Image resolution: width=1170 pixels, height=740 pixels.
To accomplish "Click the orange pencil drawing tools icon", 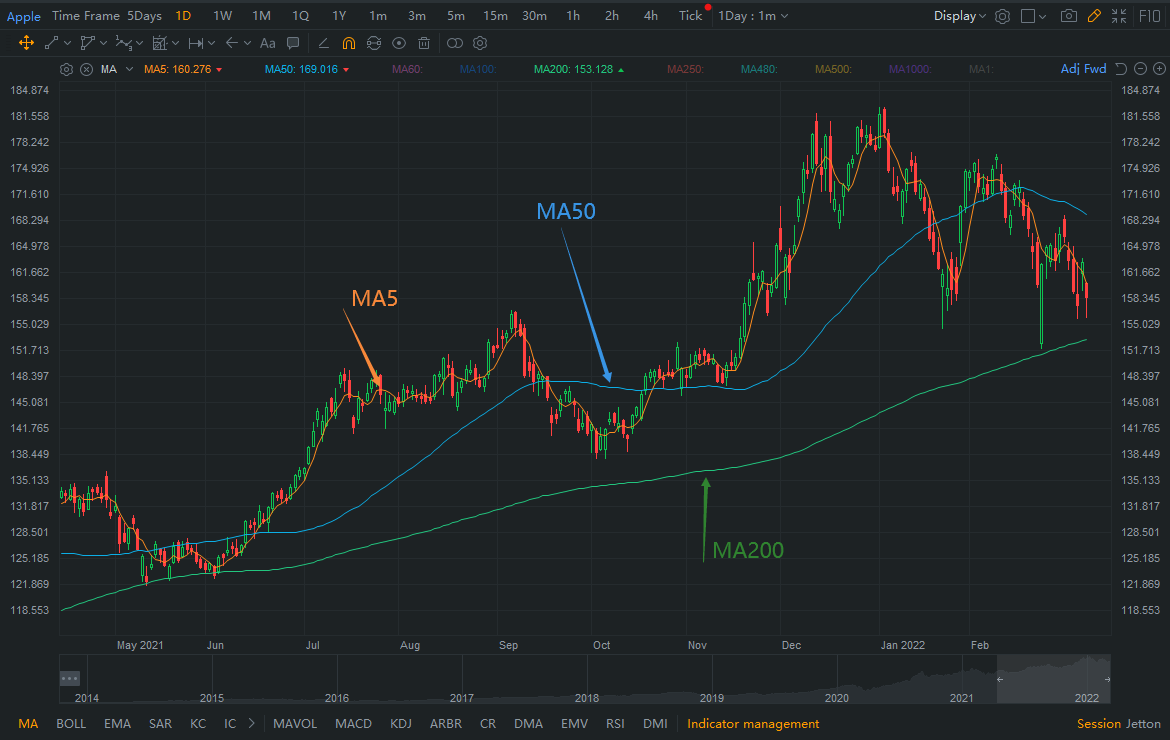I will tap(1094, 16).
